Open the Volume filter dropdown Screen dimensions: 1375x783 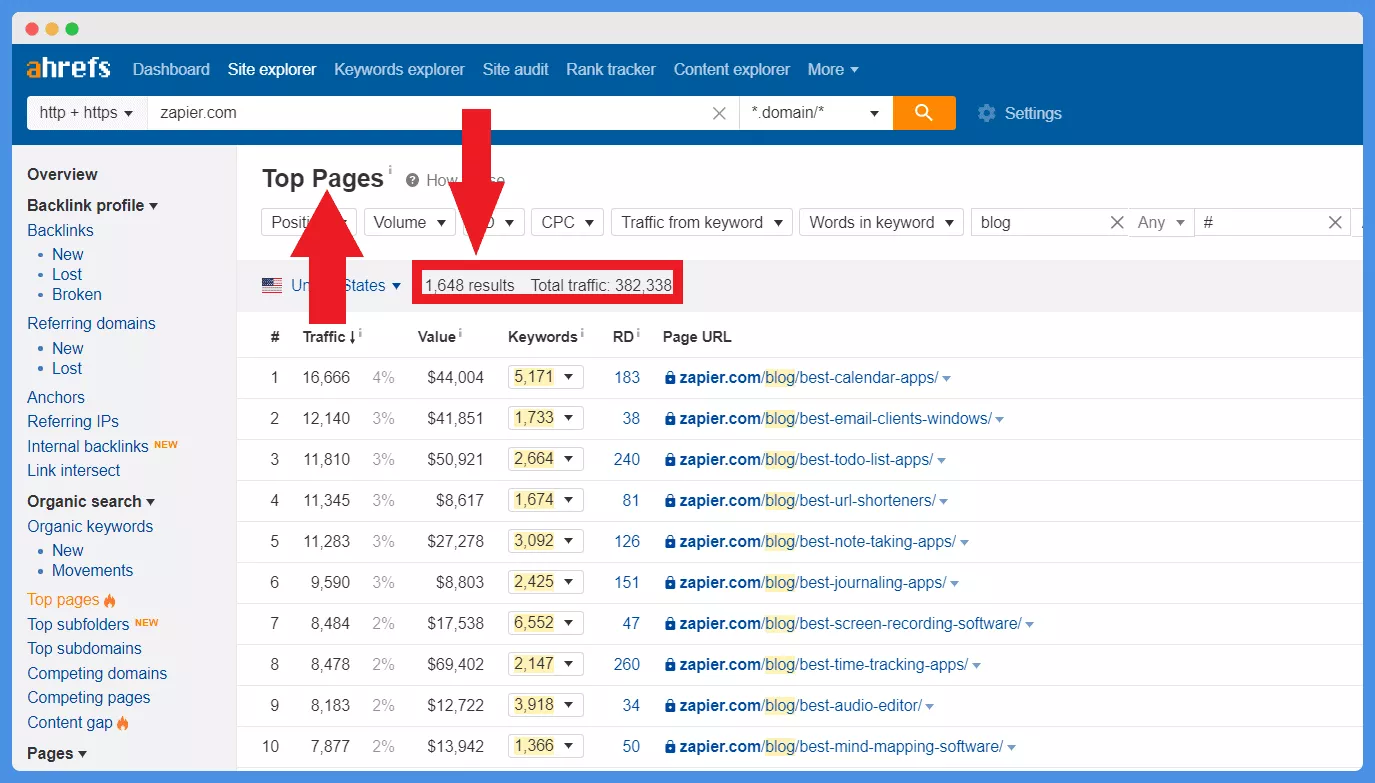(410, 222)
